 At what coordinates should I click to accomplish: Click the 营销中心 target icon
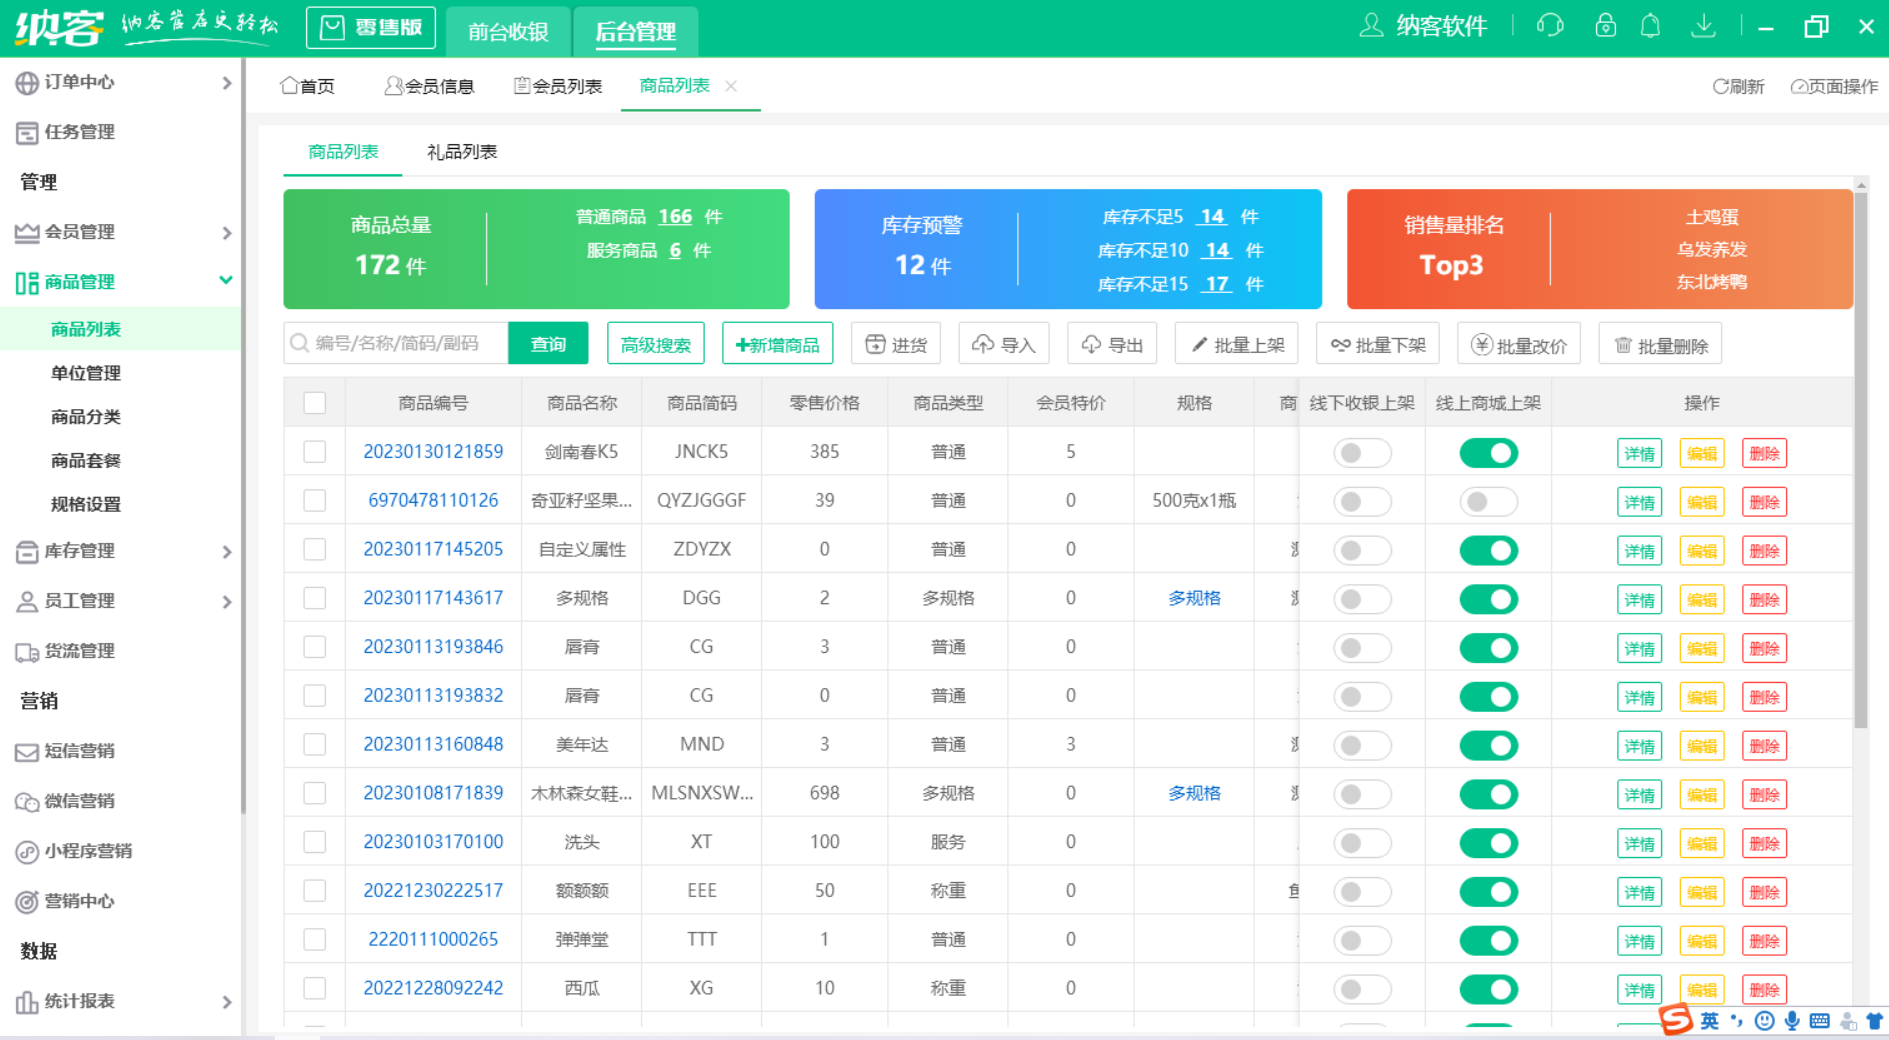[27, 902]
